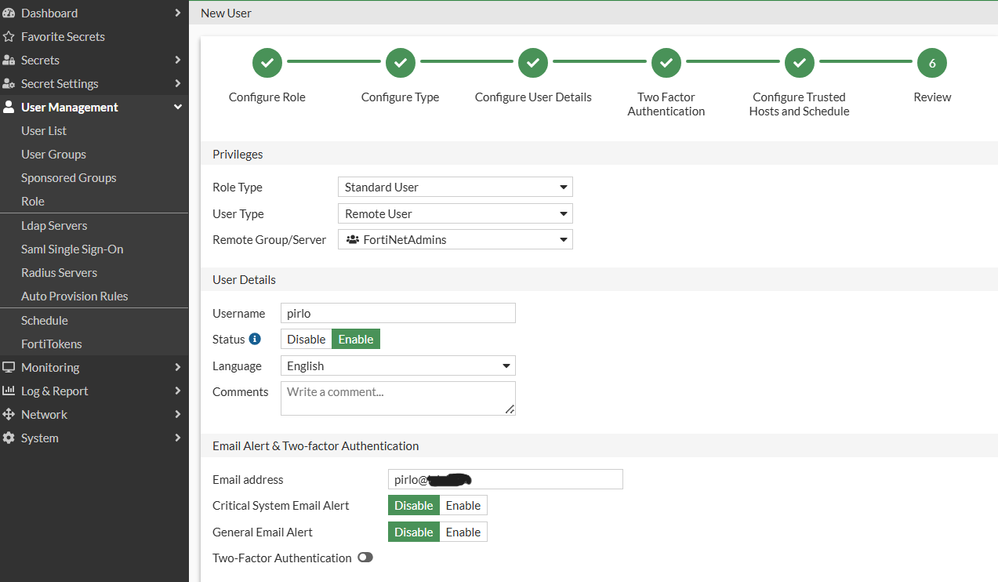The width and height of the screenshot is (998, 582).
Task: Click the New User page title
Action: [226, 13]
